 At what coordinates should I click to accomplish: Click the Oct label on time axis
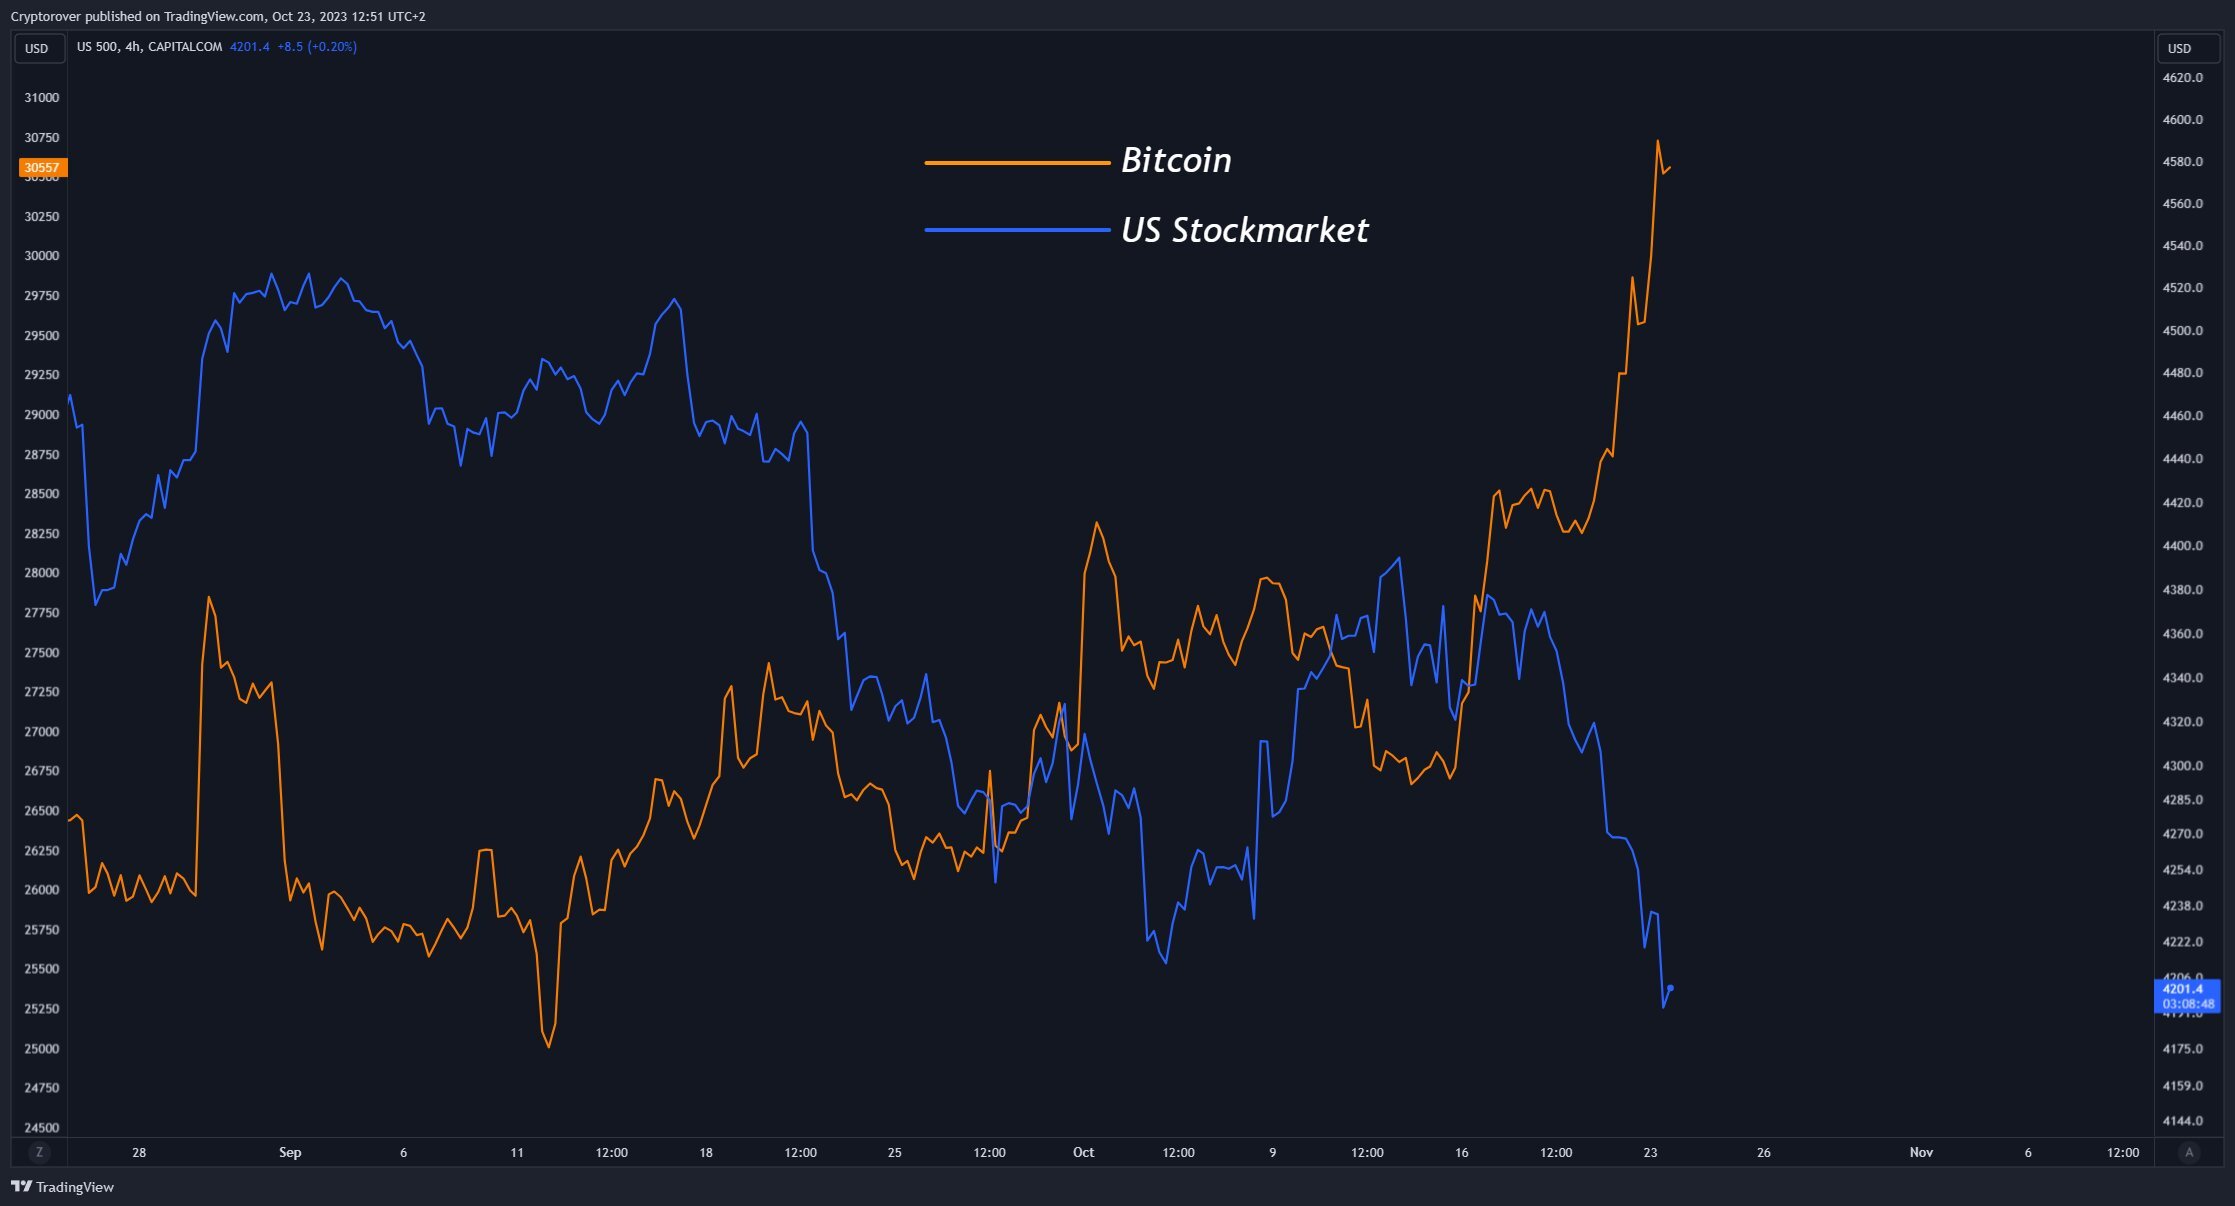click(1083, 1152)
